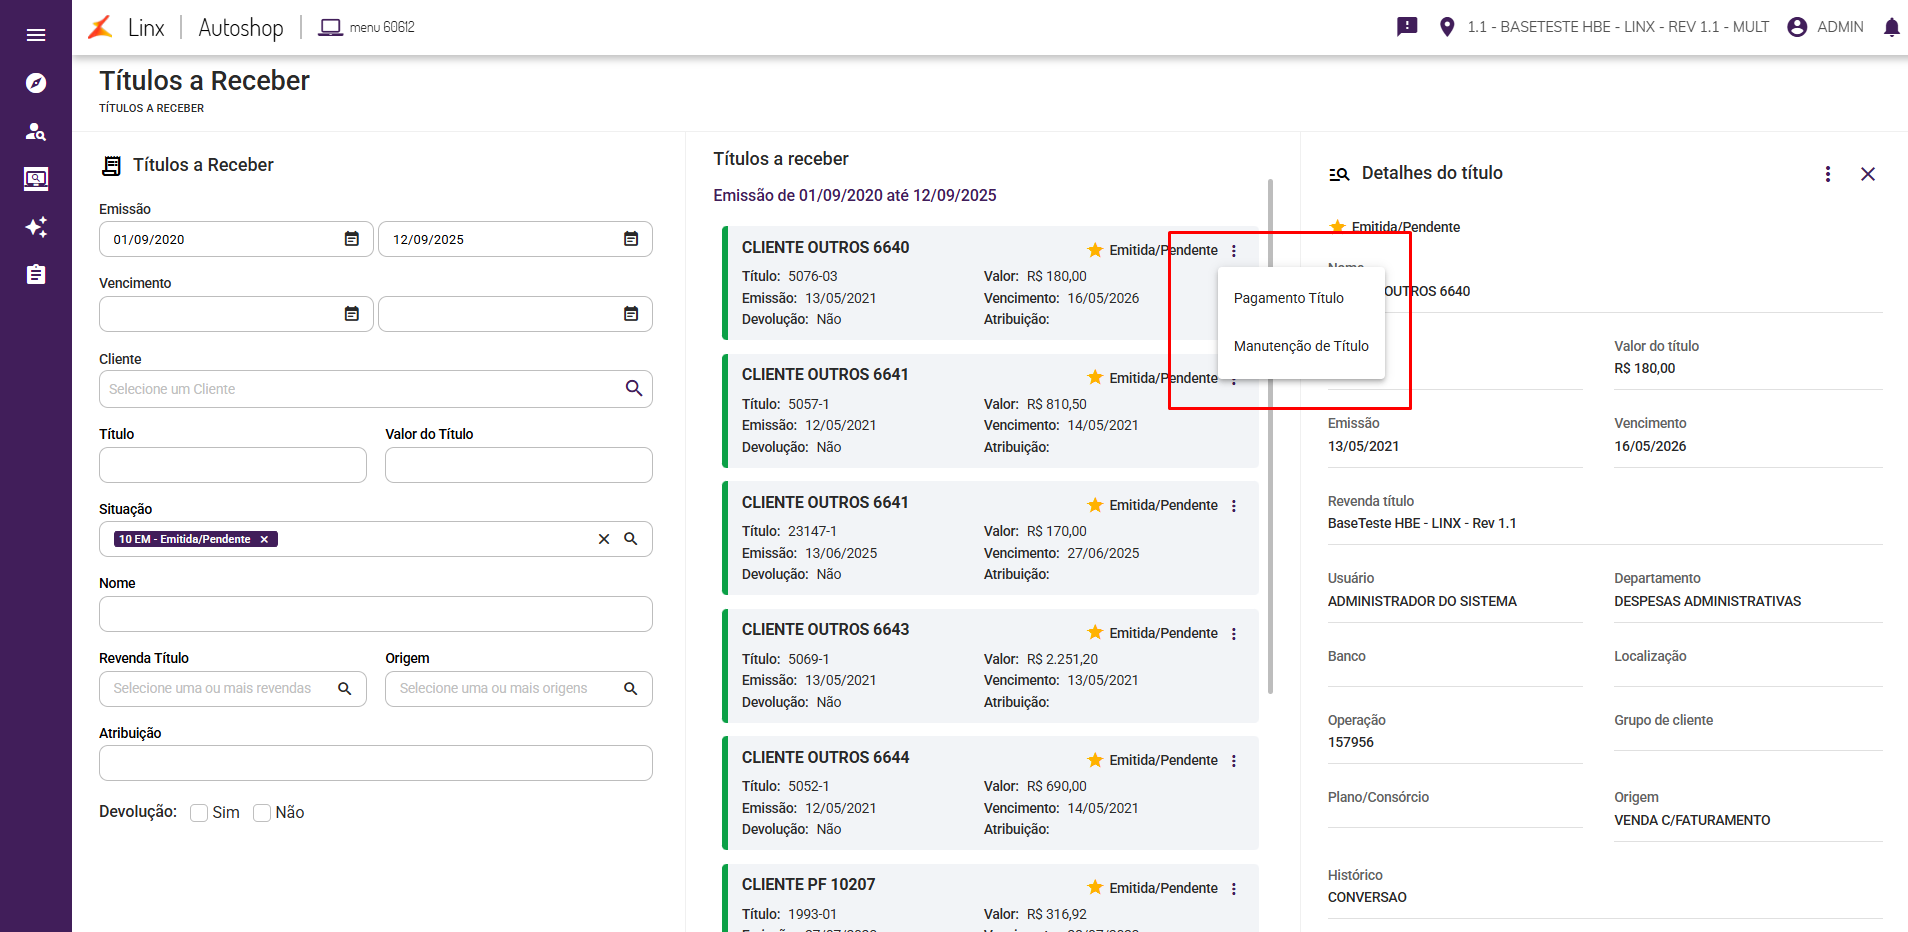Open the ADMIN user account
The image size is (1908, 932).
click(1826, 27)
